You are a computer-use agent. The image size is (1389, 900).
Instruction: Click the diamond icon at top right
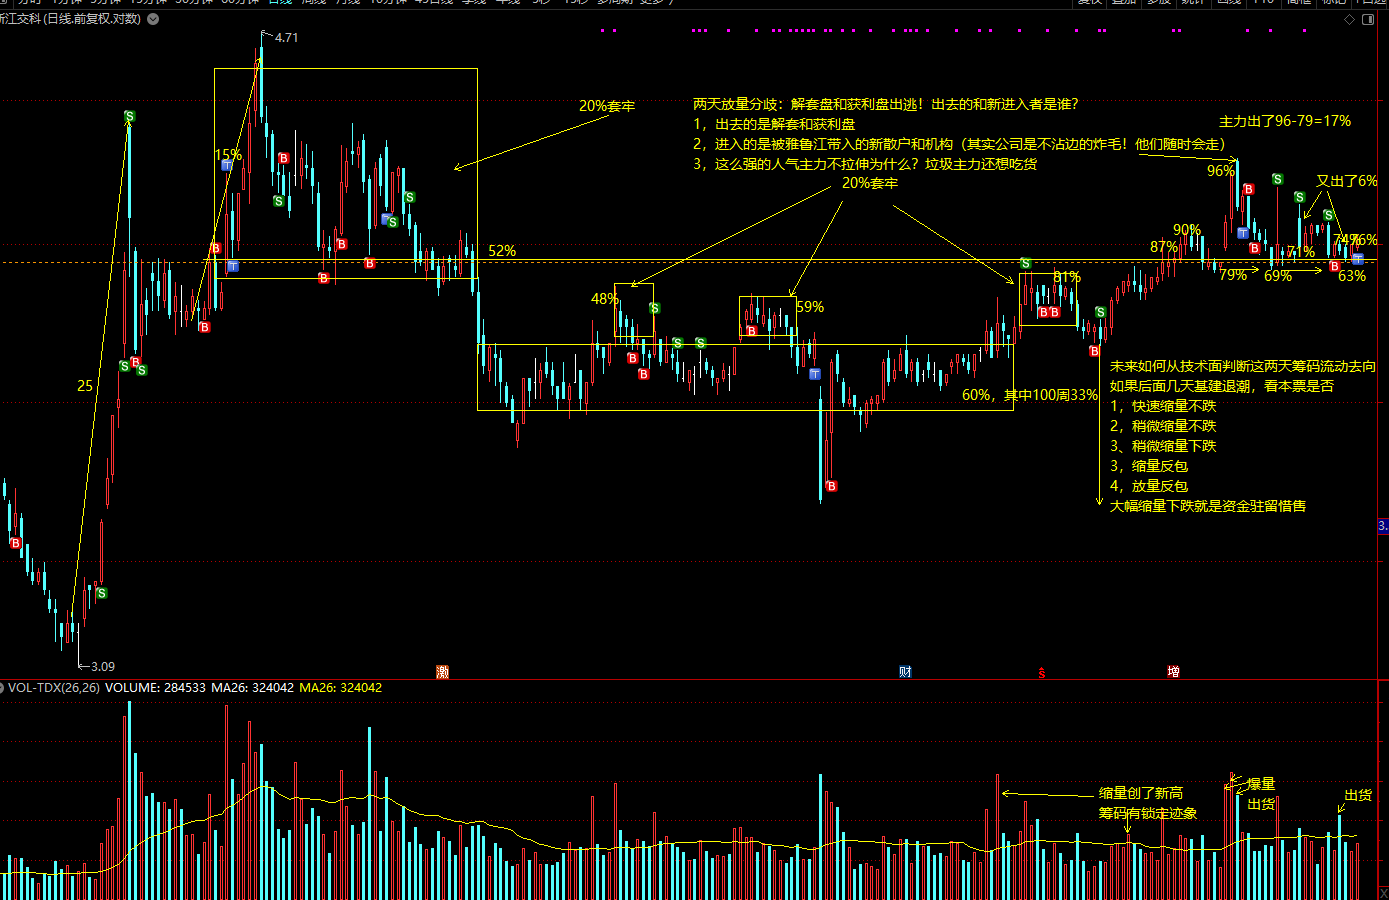click(1349, 19)
